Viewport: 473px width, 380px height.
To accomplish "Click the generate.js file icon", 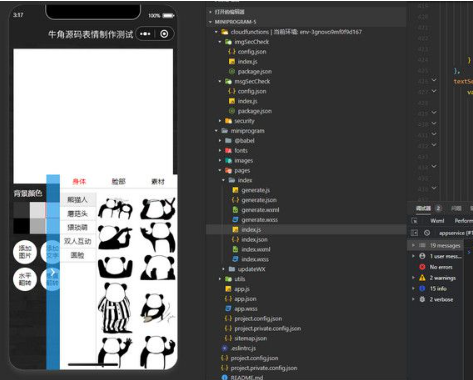I will coord(235,190).
